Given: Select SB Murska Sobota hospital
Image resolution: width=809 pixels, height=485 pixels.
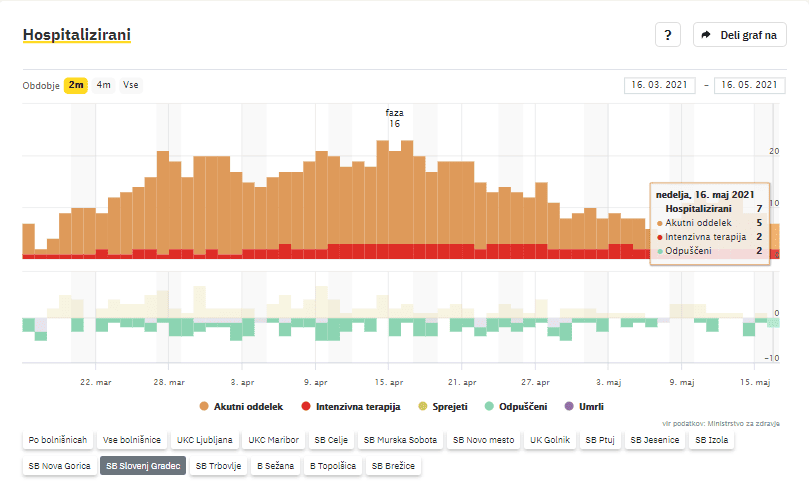Looking at the screenshot, I should click(400, 440).
